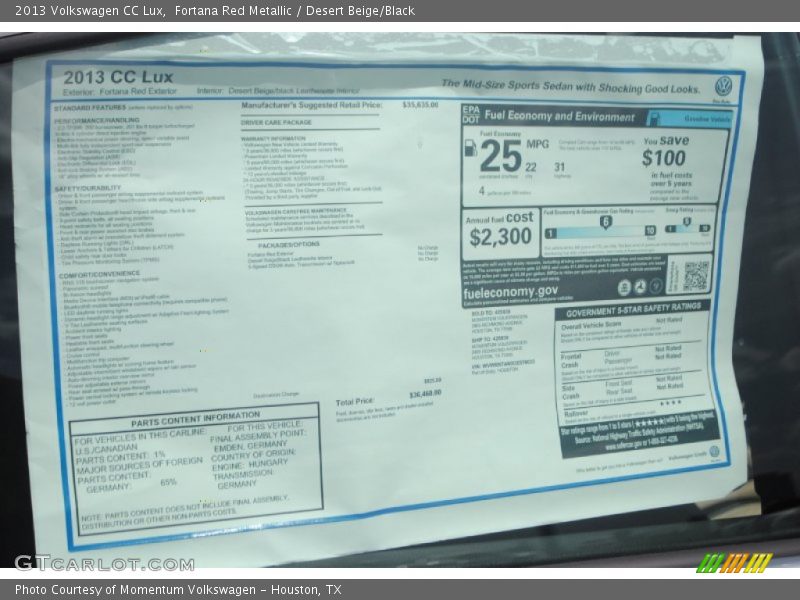Click the caption '2013 Volkswagen CC Lux,'
This screenshot has height=600, width=800.
point(90,11)
